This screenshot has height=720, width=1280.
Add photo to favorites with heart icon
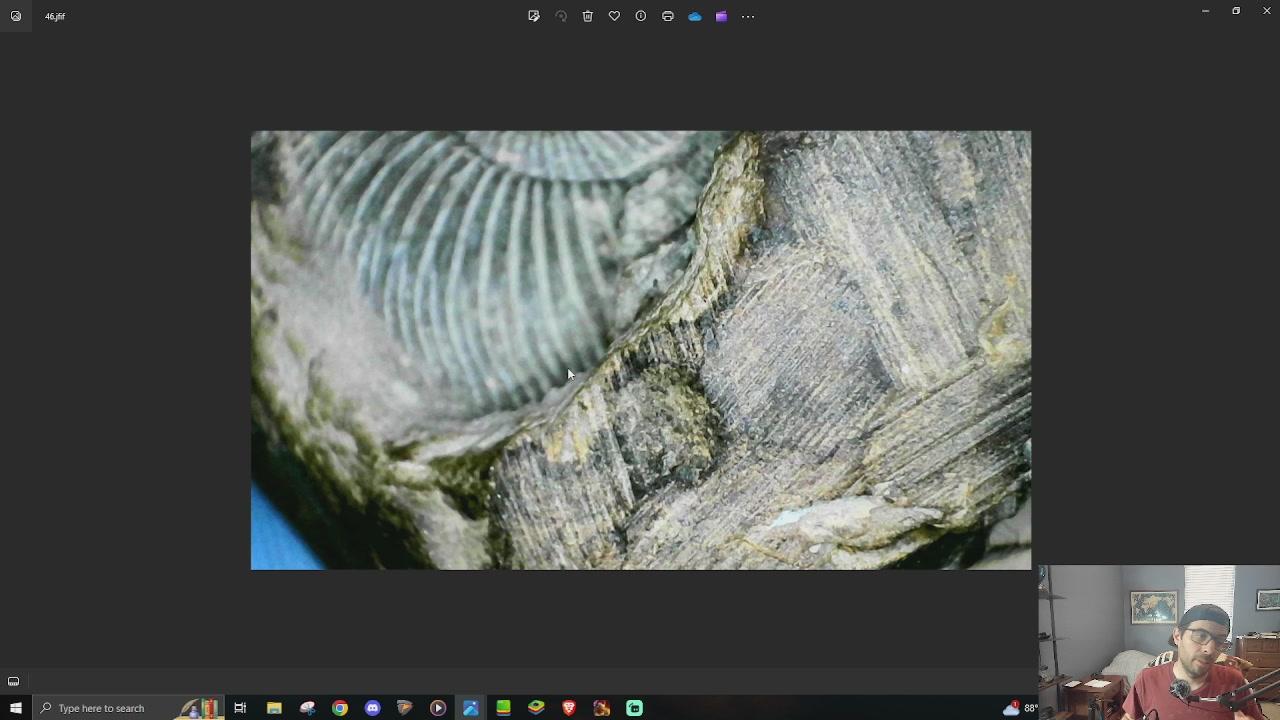pos(614,16)
